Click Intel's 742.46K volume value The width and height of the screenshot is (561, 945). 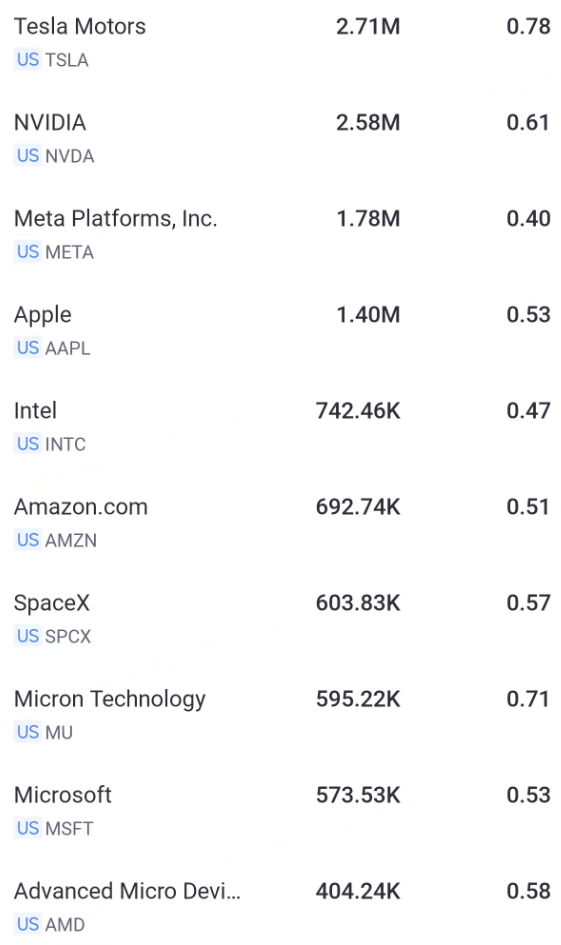pyautogui.click(x=358, y=410)
